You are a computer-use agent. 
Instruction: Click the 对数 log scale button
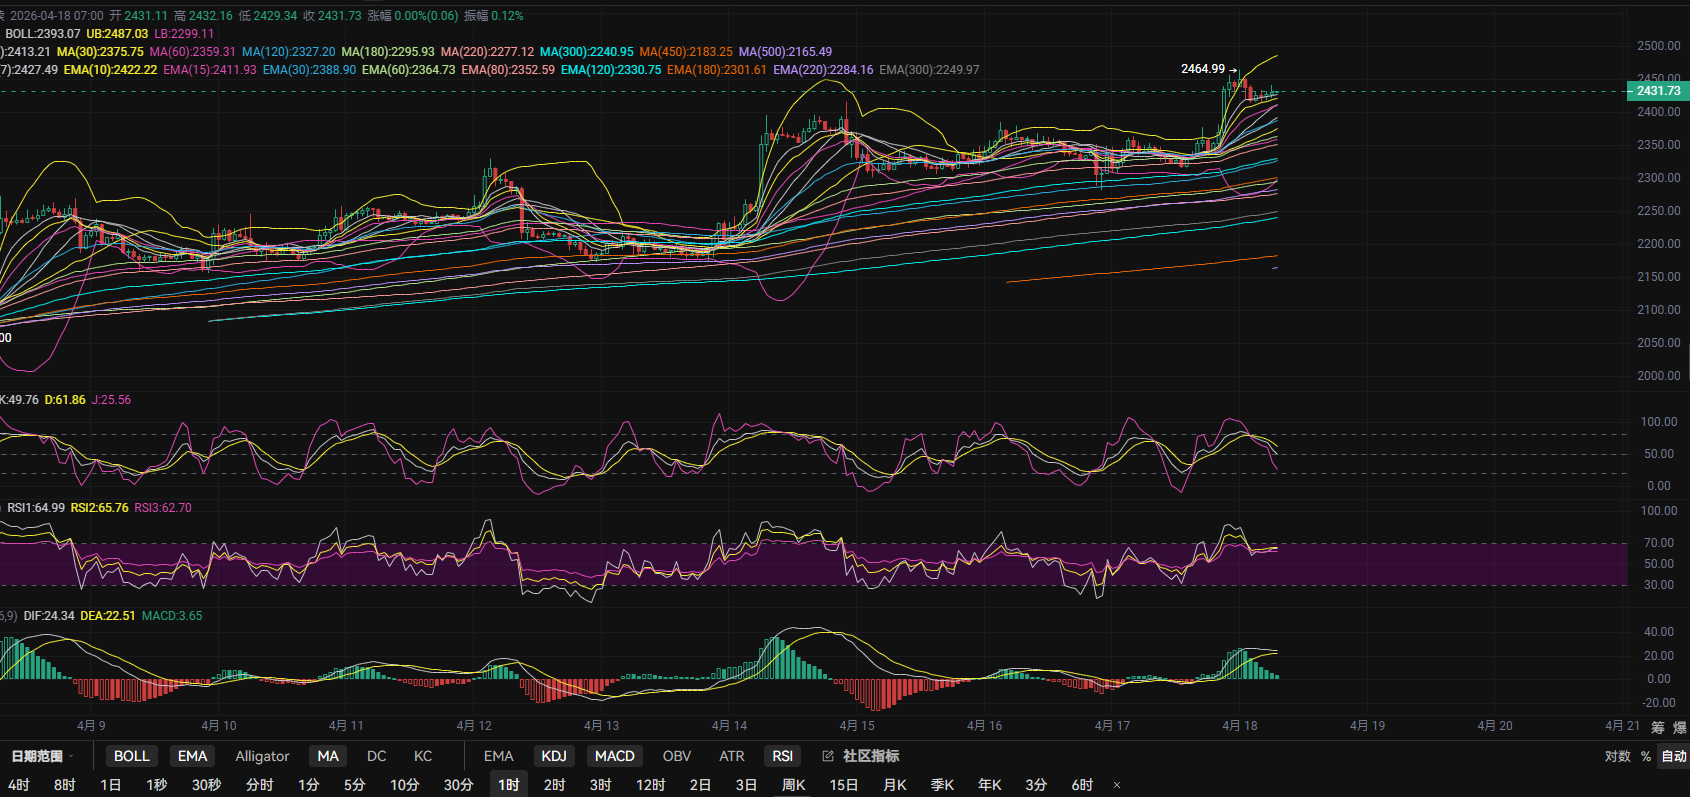tap(1617, 756)
